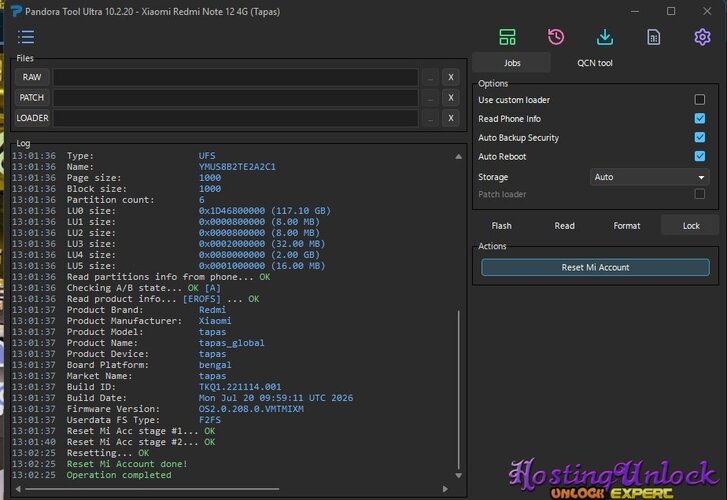Click Userdata FS Type value 'F2FS'
The image size is (727, 500).
click(210, 420)
